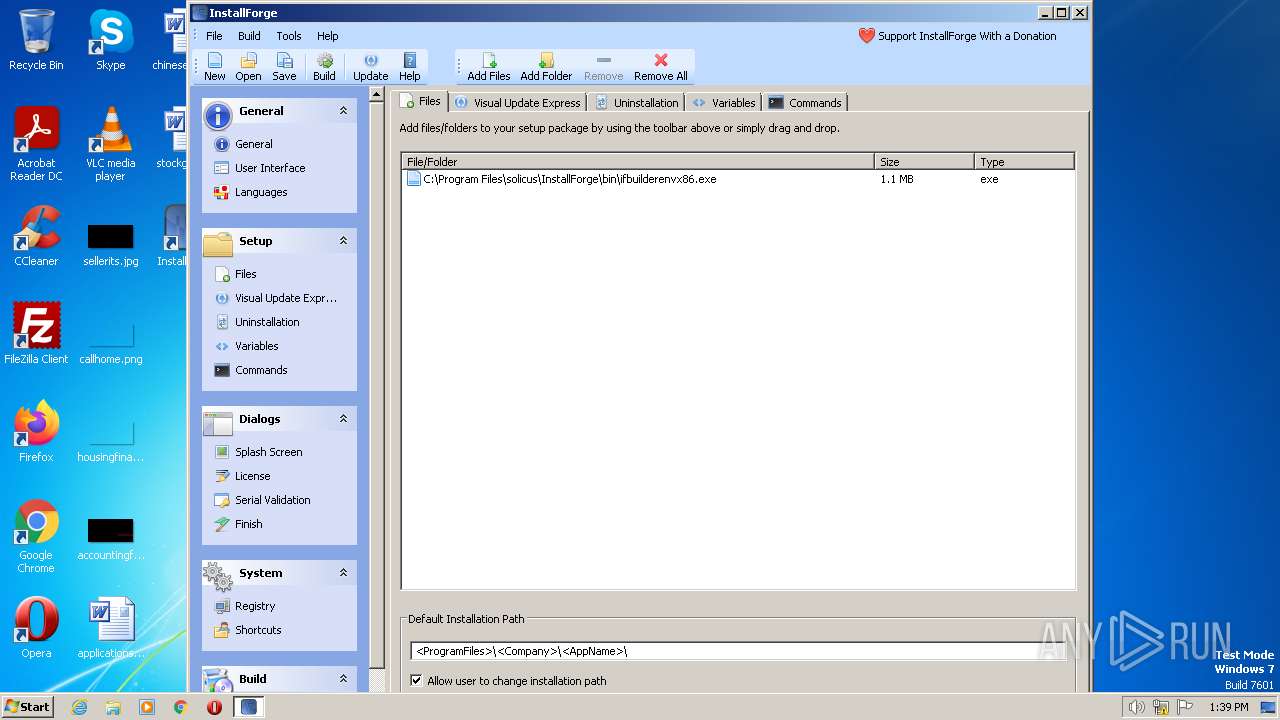Clear the list with Remove All

(661, 67)
